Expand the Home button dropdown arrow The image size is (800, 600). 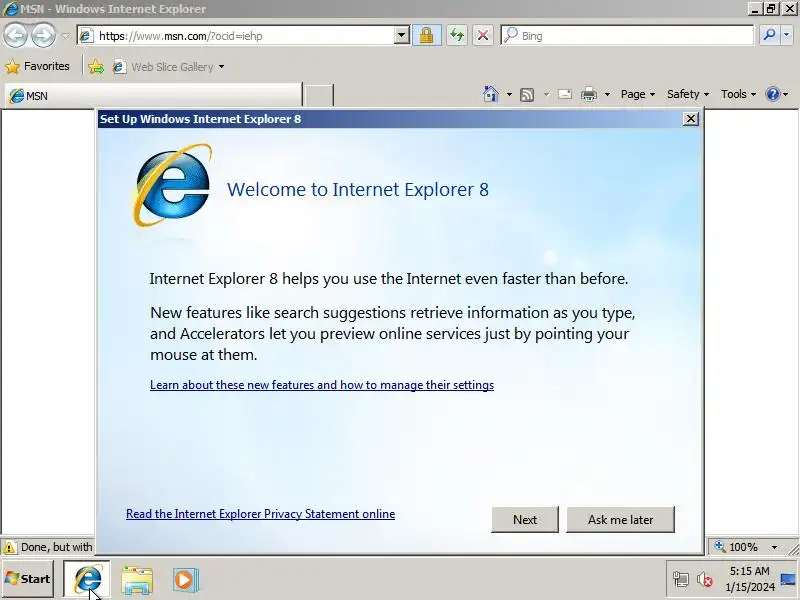[x=509, y=94]
